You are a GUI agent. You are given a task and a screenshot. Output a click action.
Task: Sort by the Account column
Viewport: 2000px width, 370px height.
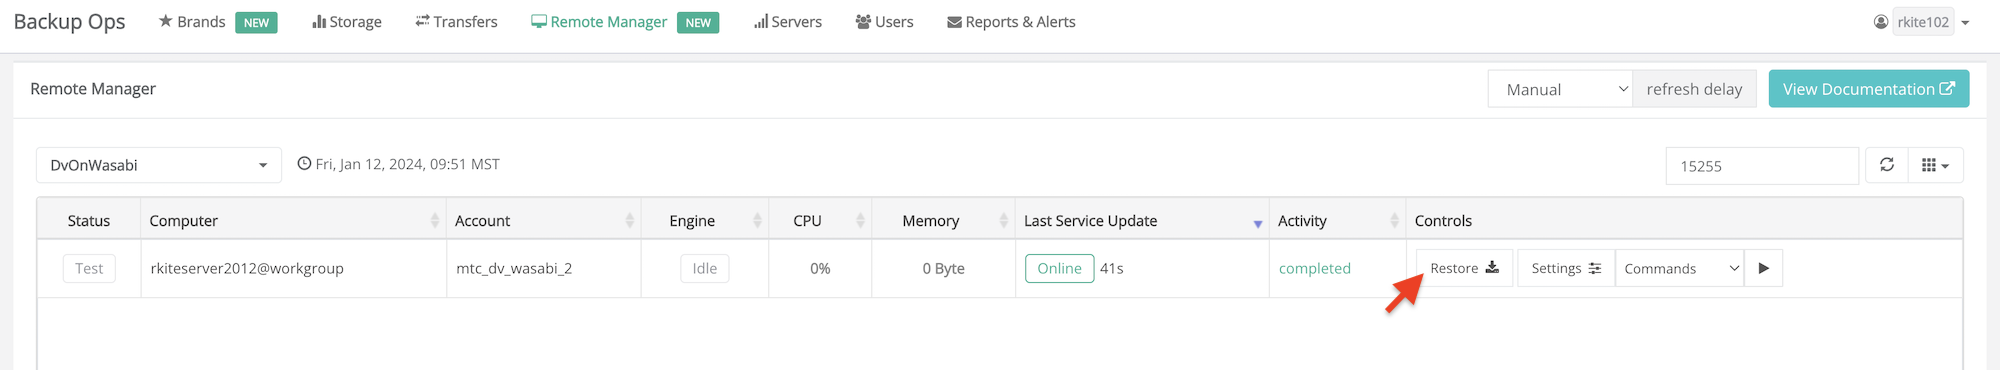(x=543, y=220)
